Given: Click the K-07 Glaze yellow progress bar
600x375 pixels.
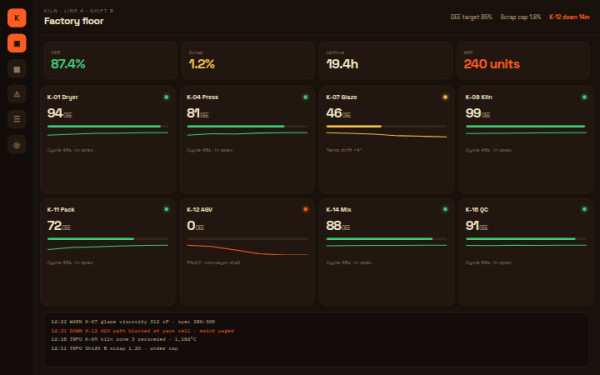Looking at the screenshot, I should 386,126.
